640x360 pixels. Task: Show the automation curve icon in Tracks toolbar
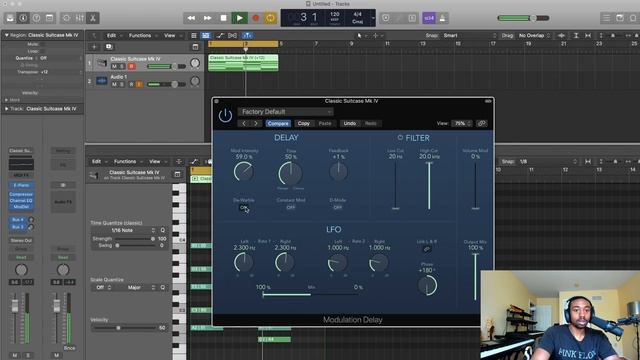(220, 36)
